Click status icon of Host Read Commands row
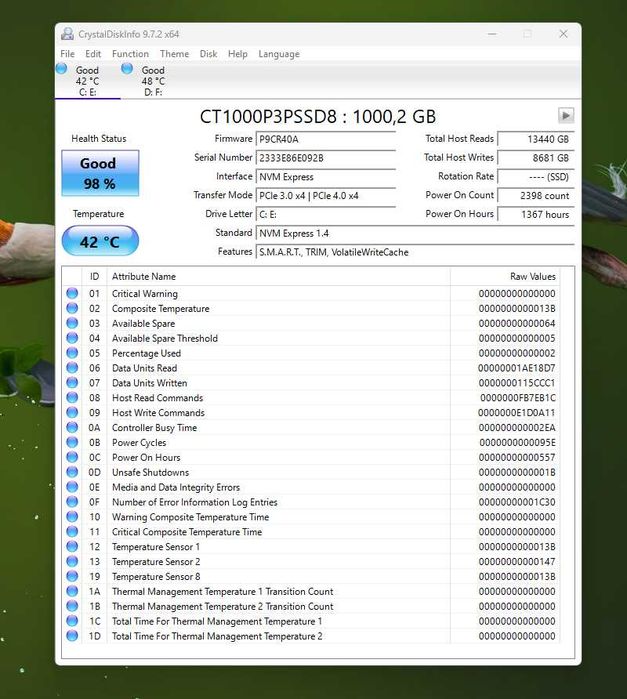Image resolution: width=627 pixels, height=699 pixels. (72, 398)
